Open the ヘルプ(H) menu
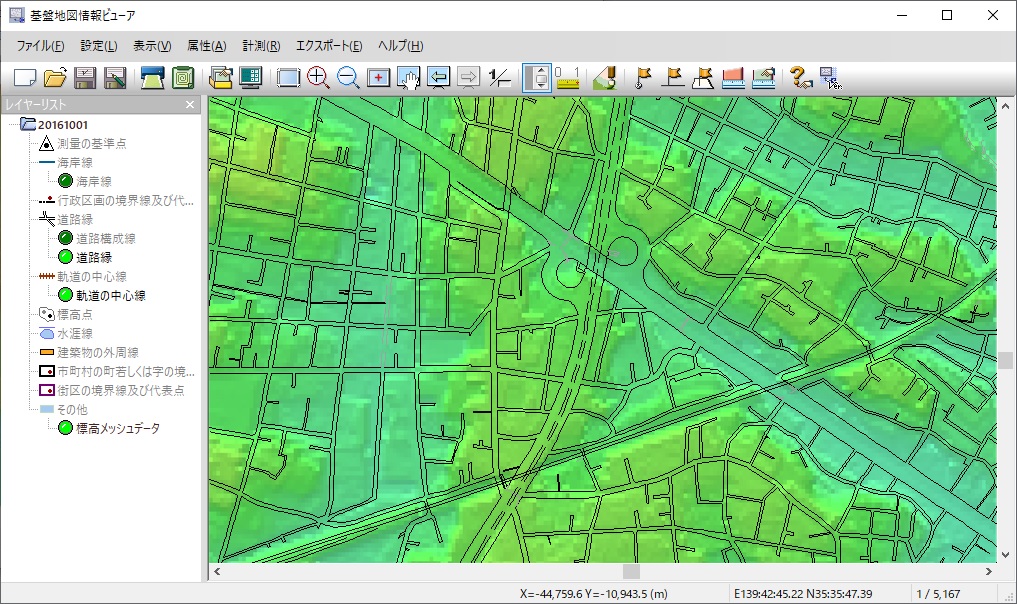 400,45
